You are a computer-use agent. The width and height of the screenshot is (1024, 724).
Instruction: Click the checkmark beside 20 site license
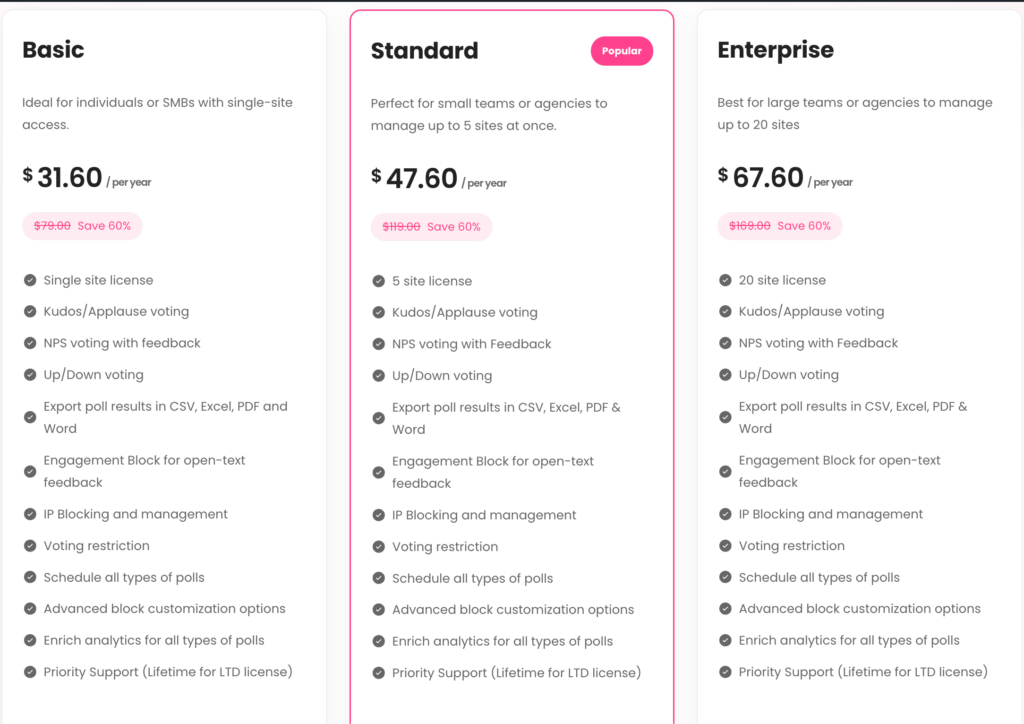724,280
